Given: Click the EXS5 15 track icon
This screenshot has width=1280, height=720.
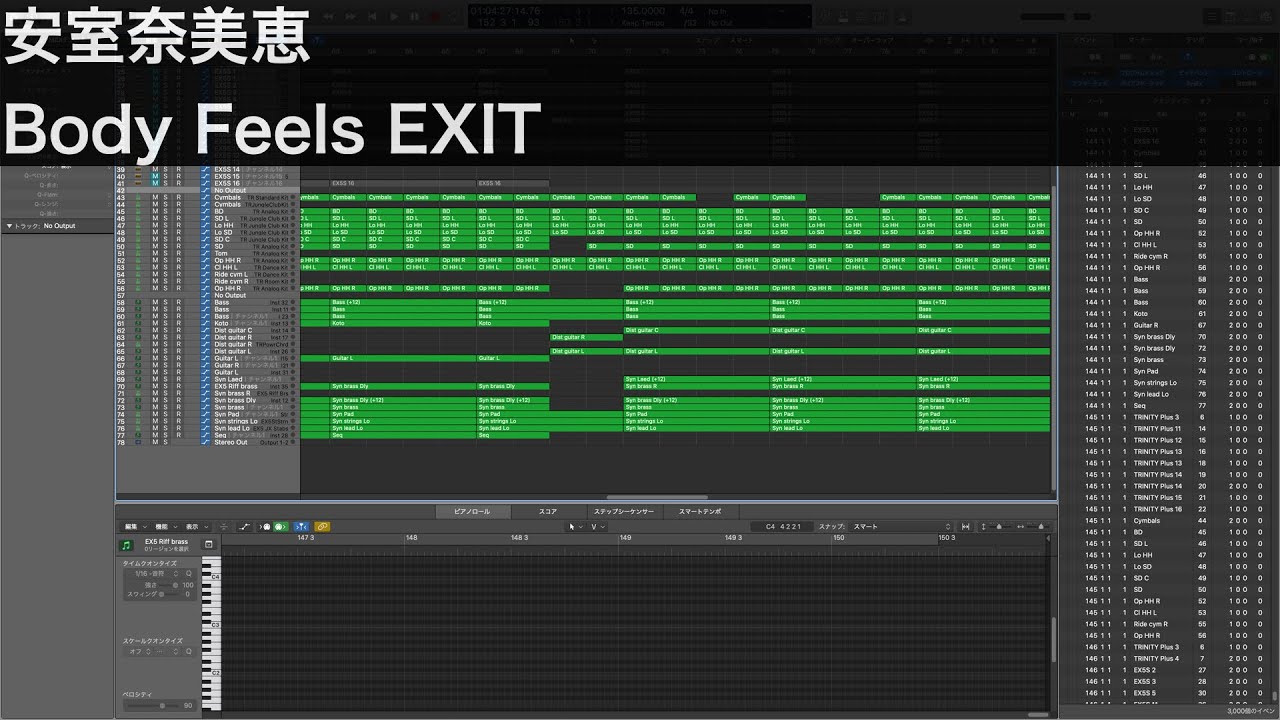Looking at the screenshot, I should (138, 176).
